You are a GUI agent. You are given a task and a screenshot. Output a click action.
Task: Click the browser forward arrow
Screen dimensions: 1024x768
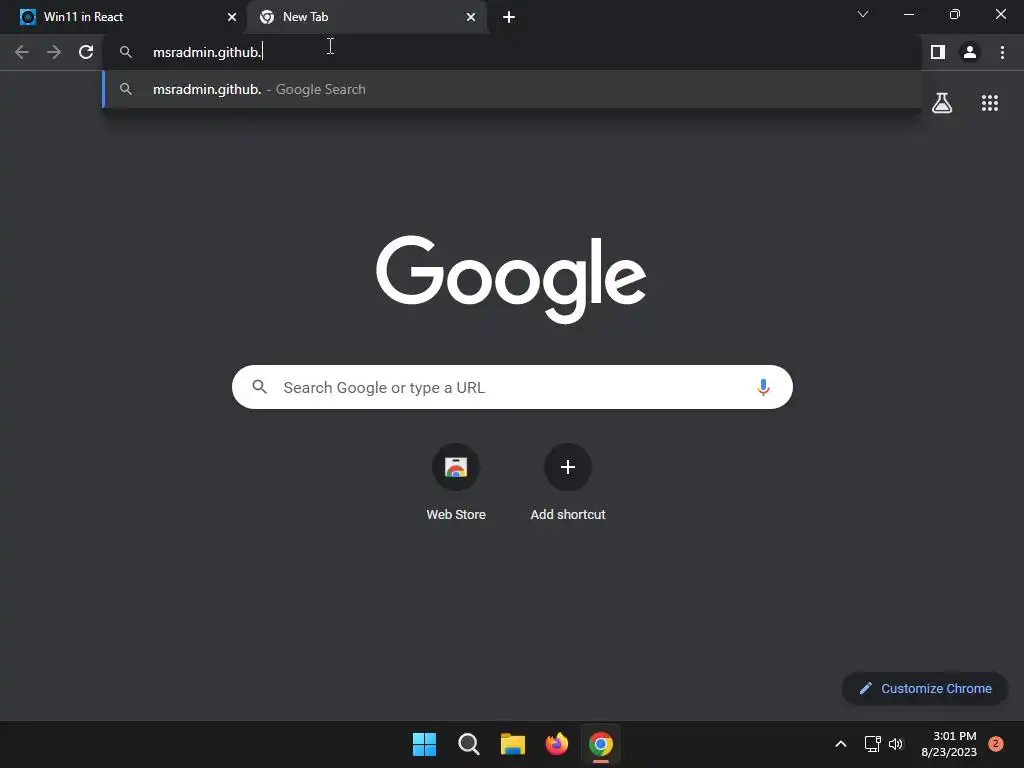(54, 52)
